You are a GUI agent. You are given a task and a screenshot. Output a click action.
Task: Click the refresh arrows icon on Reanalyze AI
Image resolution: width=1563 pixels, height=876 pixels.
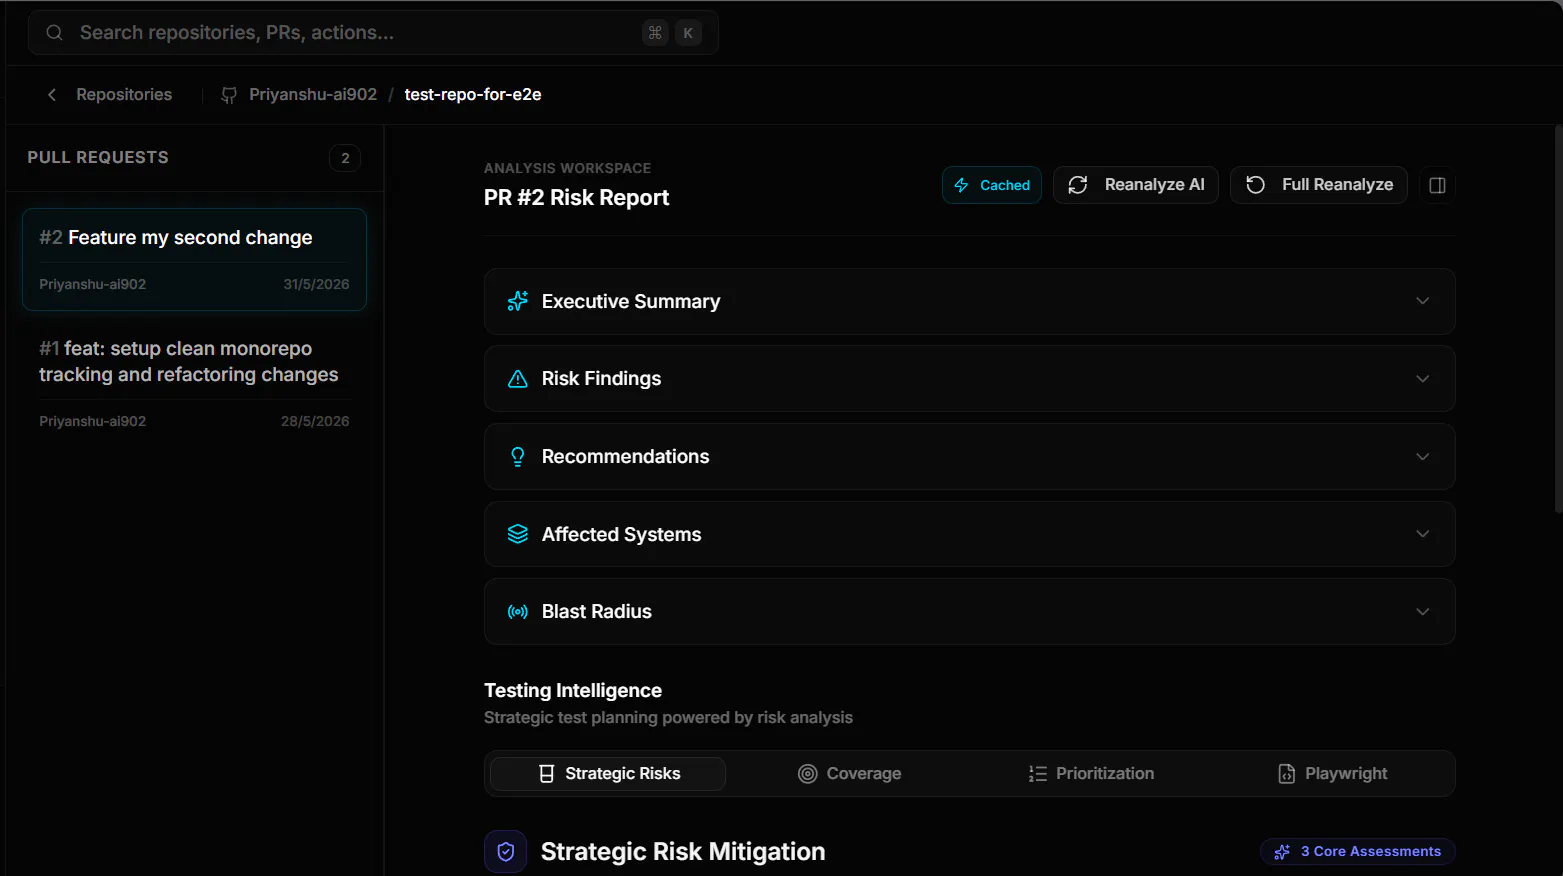(1078, 185)
